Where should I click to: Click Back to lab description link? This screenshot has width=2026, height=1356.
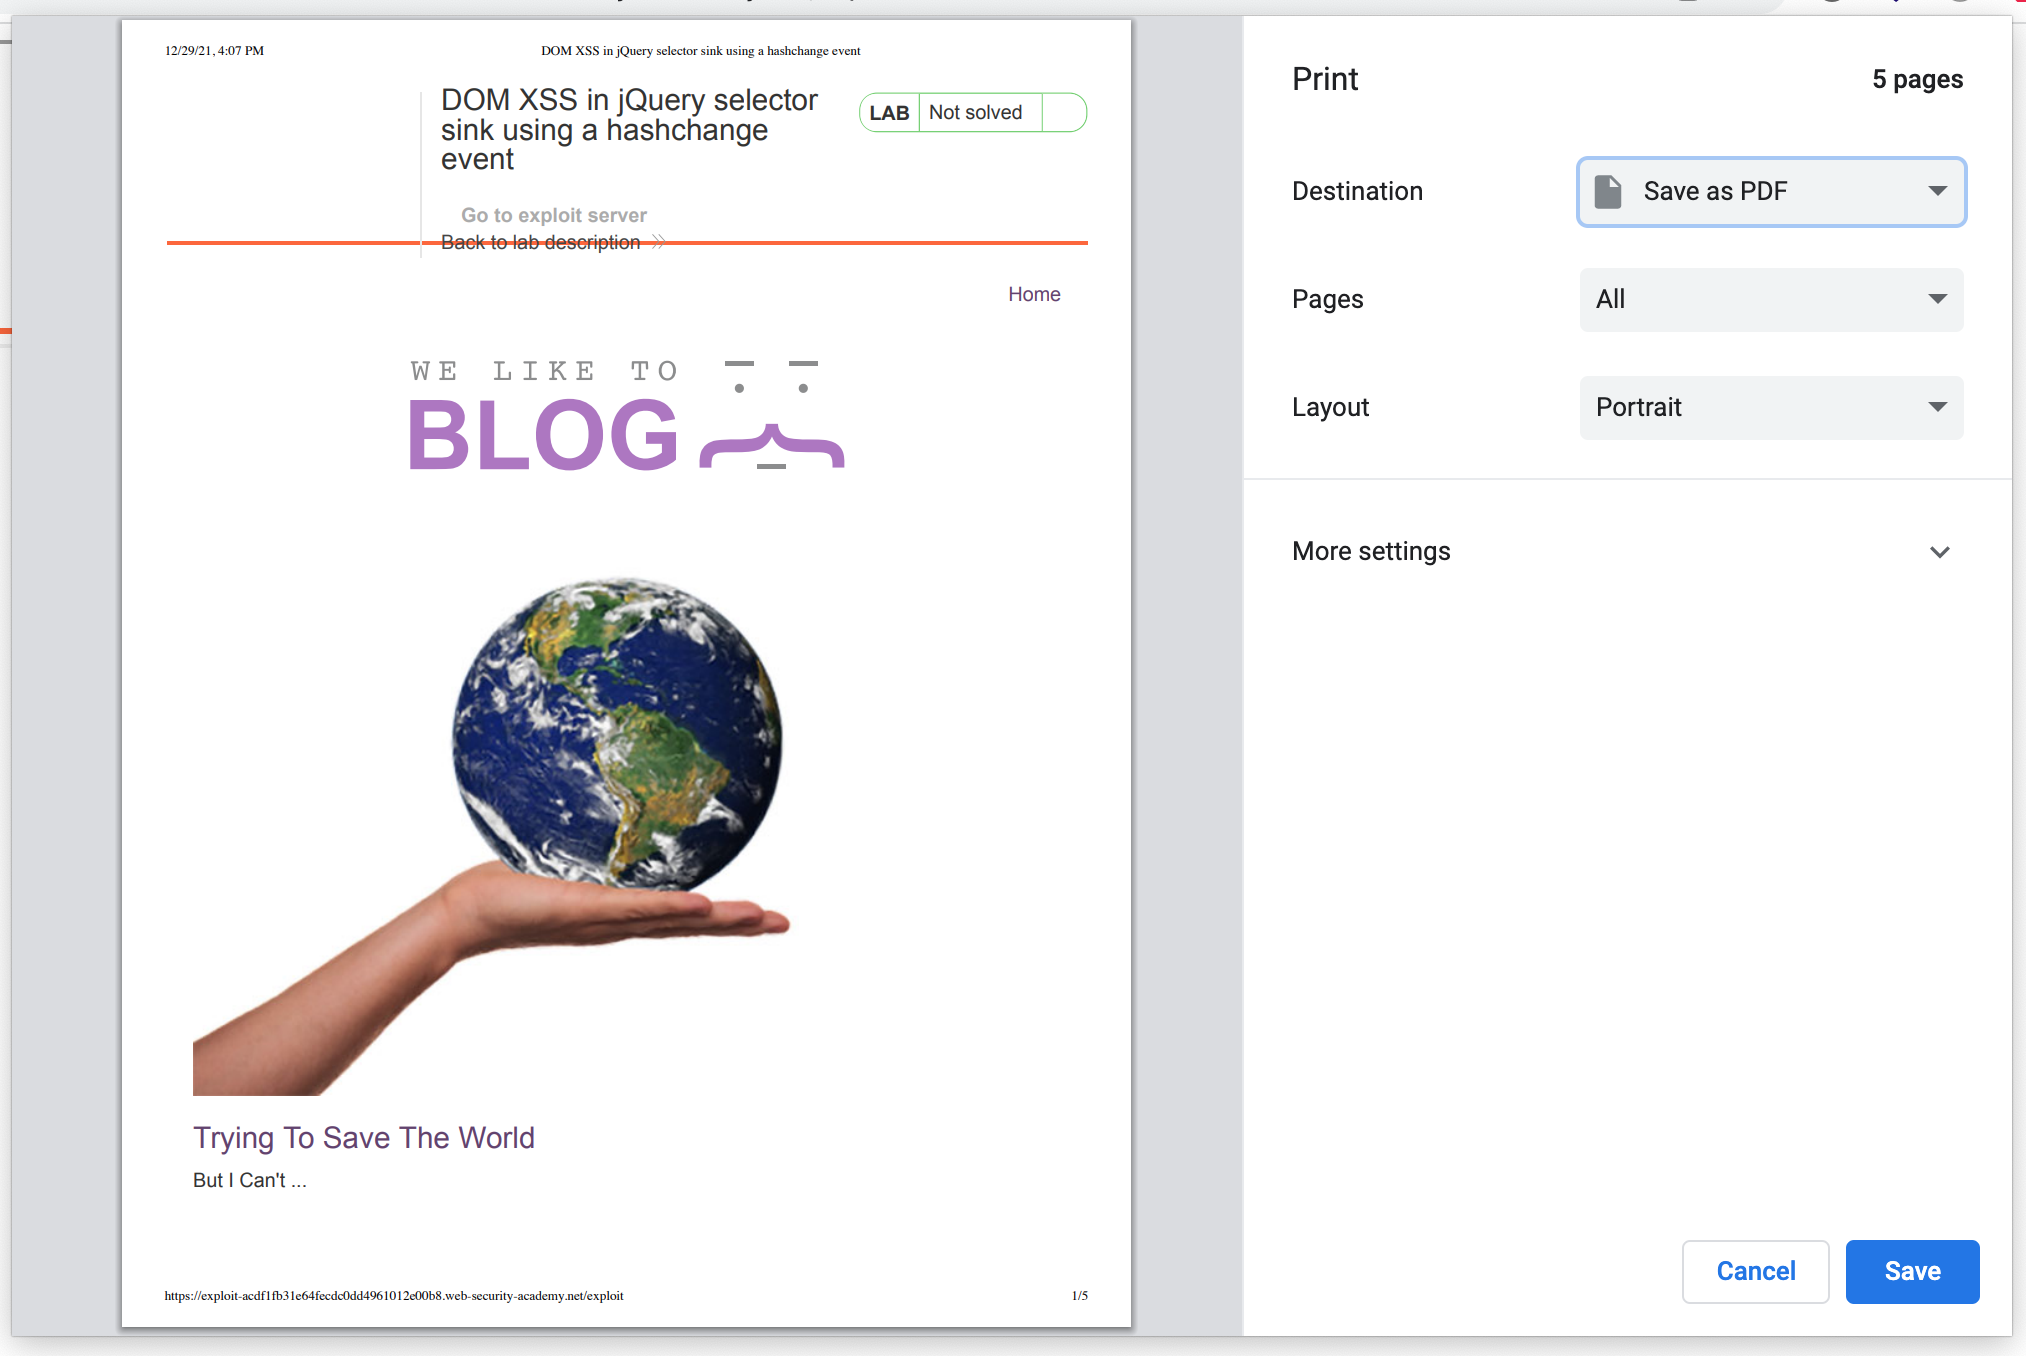pyautogui.click(x=540, y=242)
